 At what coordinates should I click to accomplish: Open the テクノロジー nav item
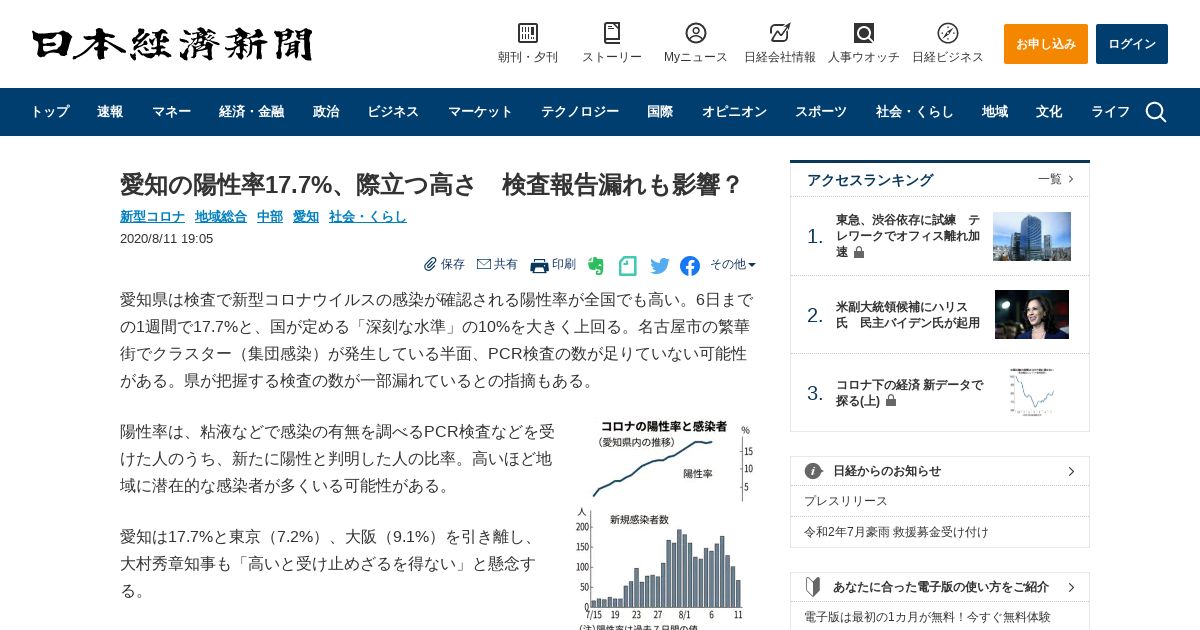point(580,112)
